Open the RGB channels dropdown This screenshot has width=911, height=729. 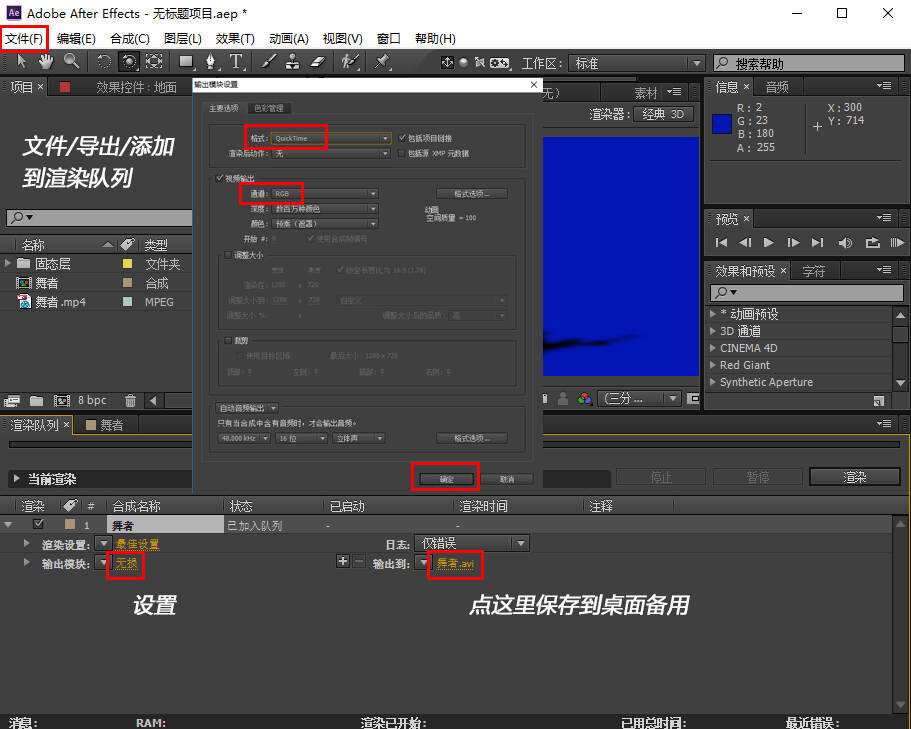point(324,193)
